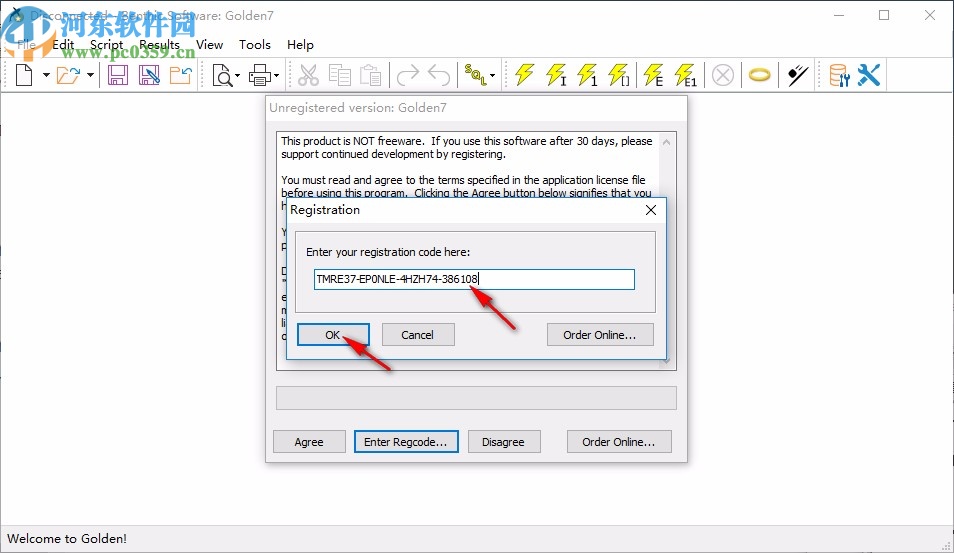
Task: Click the Save As icon with pencil
Action: click(149, 75)
